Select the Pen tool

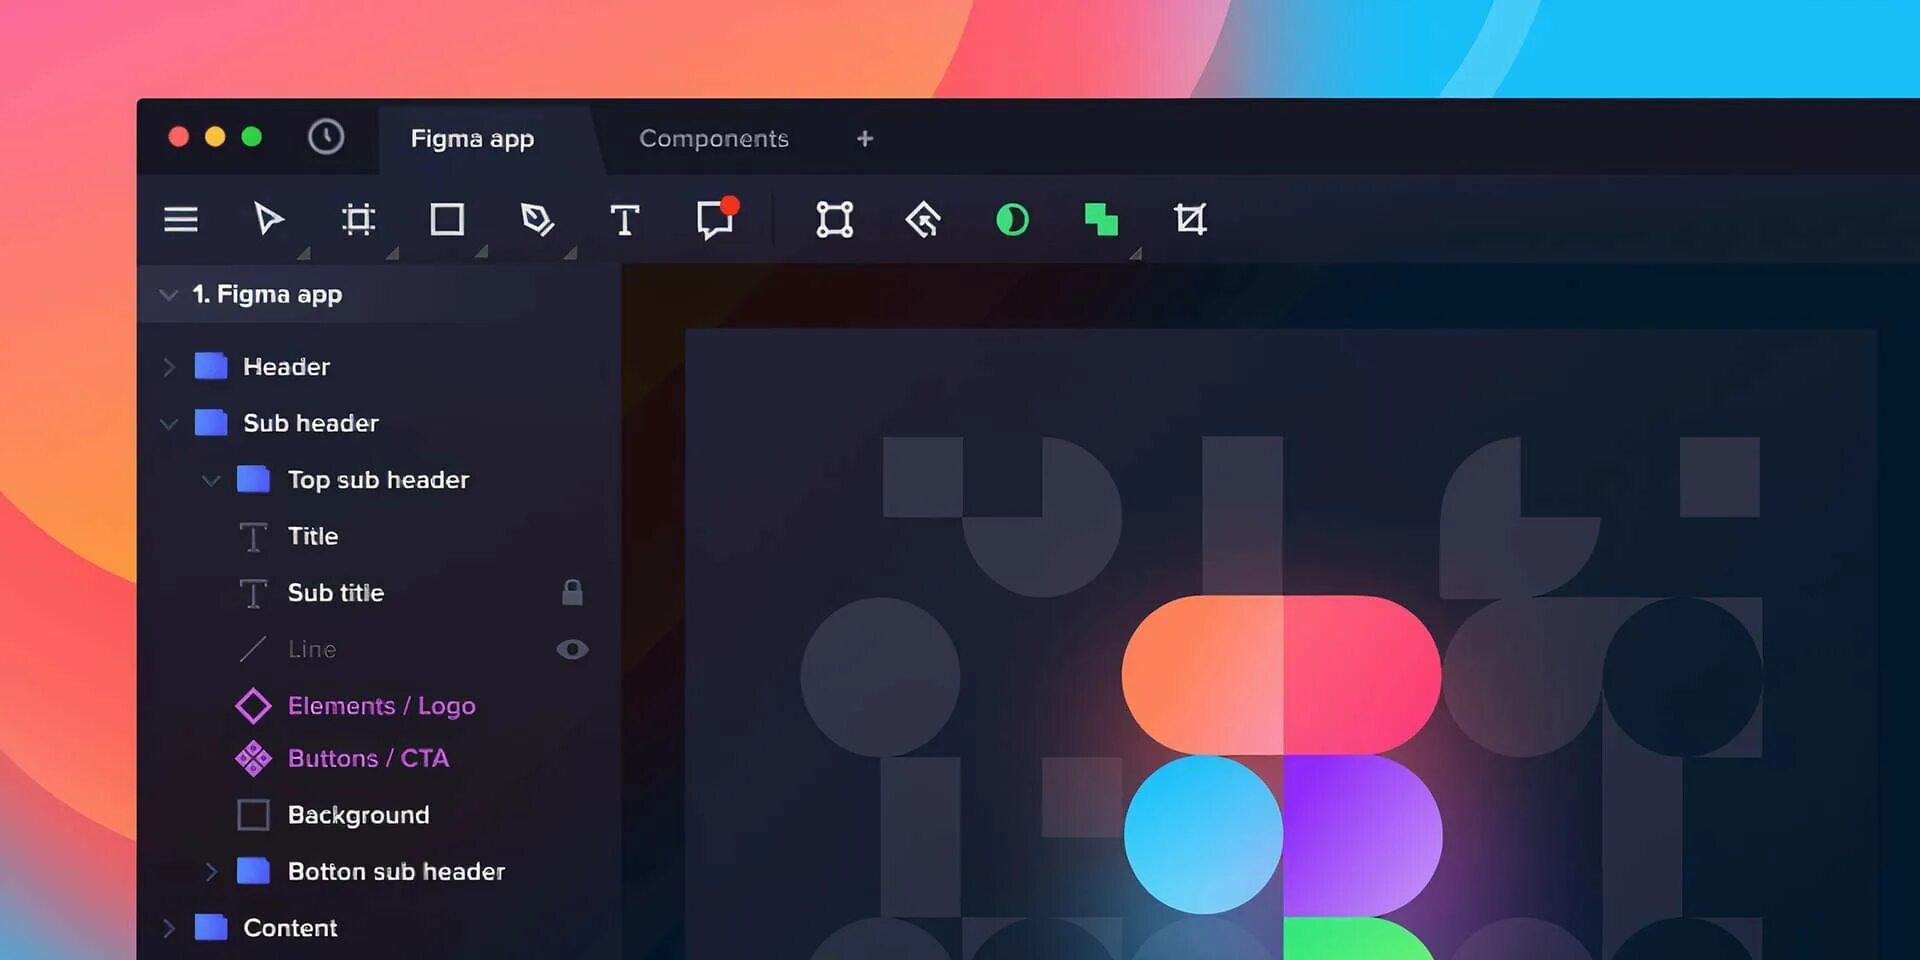click(537, 219)
